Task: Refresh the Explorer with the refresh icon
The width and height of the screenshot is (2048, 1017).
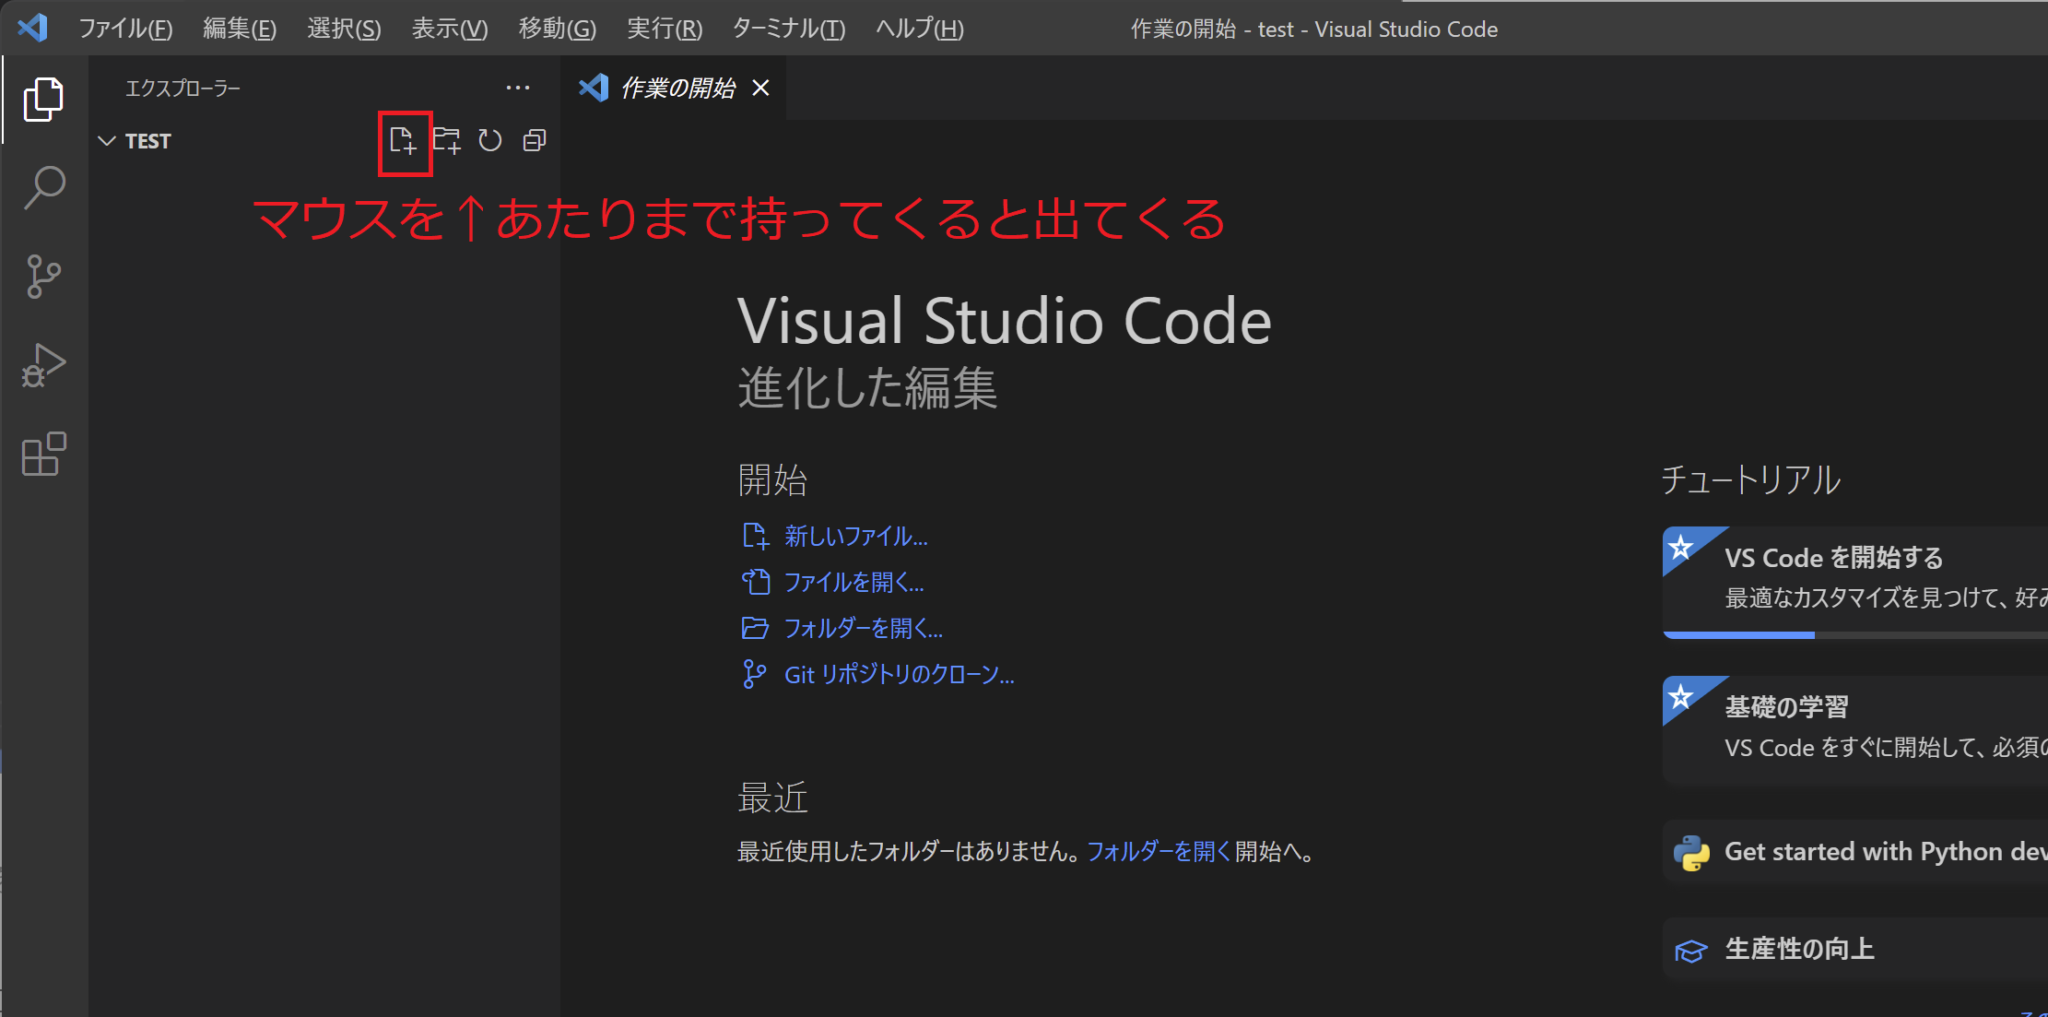Action: [x=490, y=141]
